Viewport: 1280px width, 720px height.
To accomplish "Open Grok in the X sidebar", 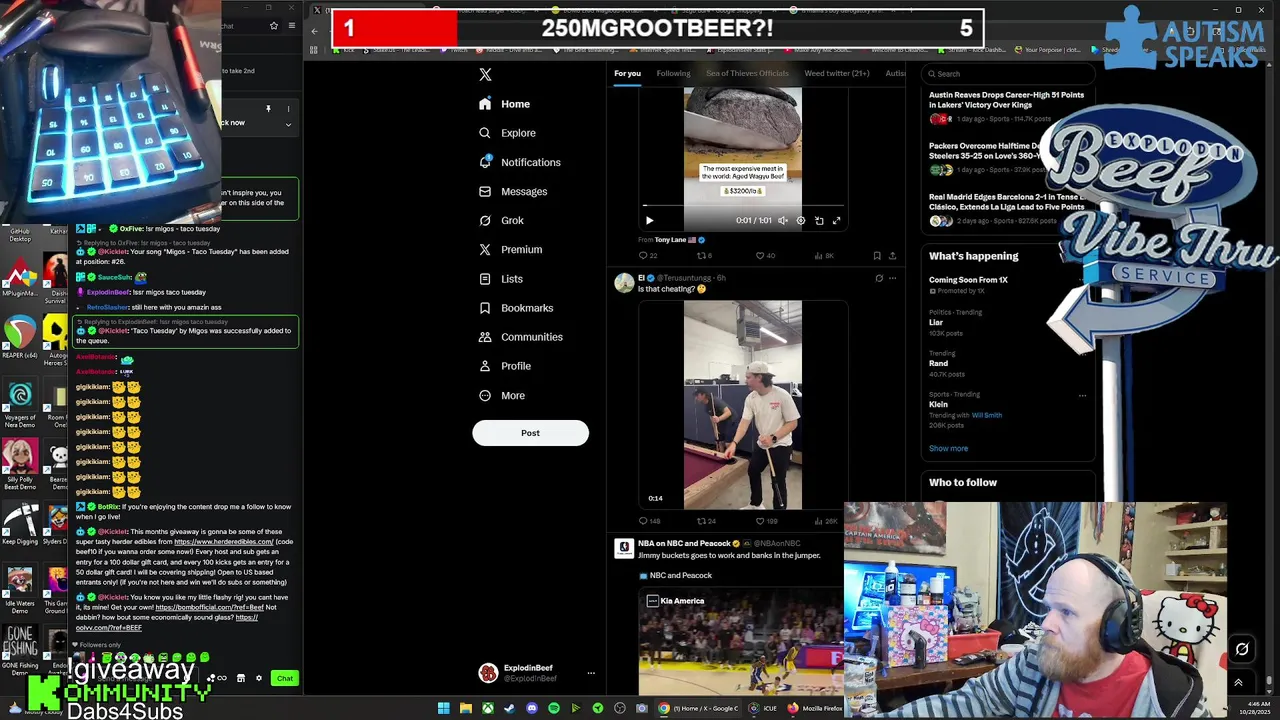I will click(x=501, y=220).
